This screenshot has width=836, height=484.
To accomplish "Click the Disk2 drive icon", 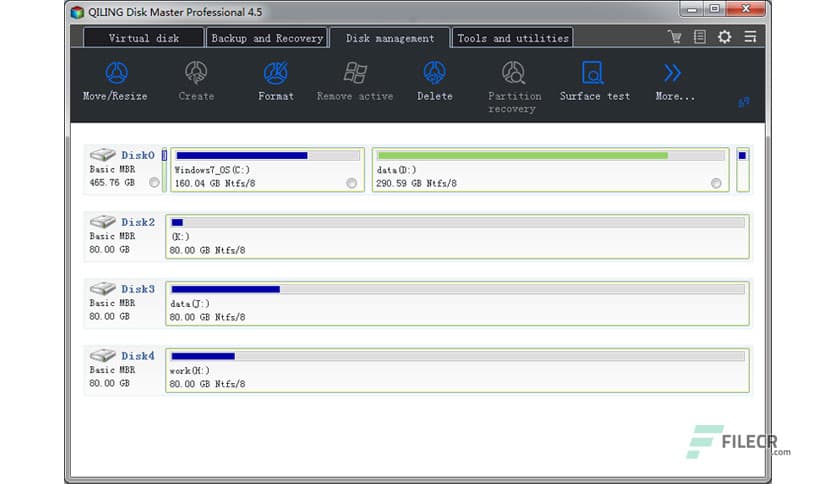I will coord(102,221).
